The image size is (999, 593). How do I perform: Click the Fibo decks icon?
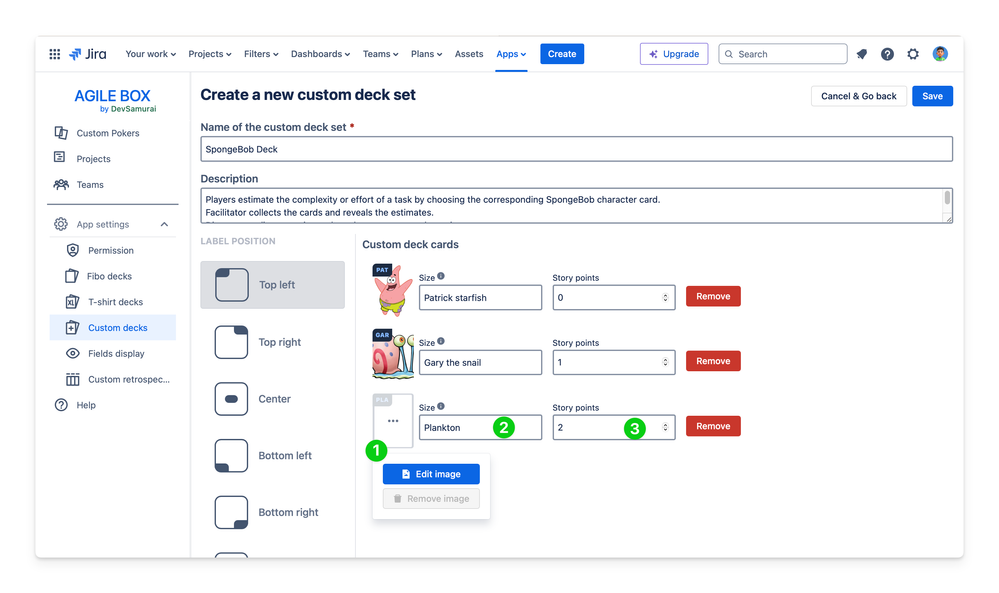[72, 276]
